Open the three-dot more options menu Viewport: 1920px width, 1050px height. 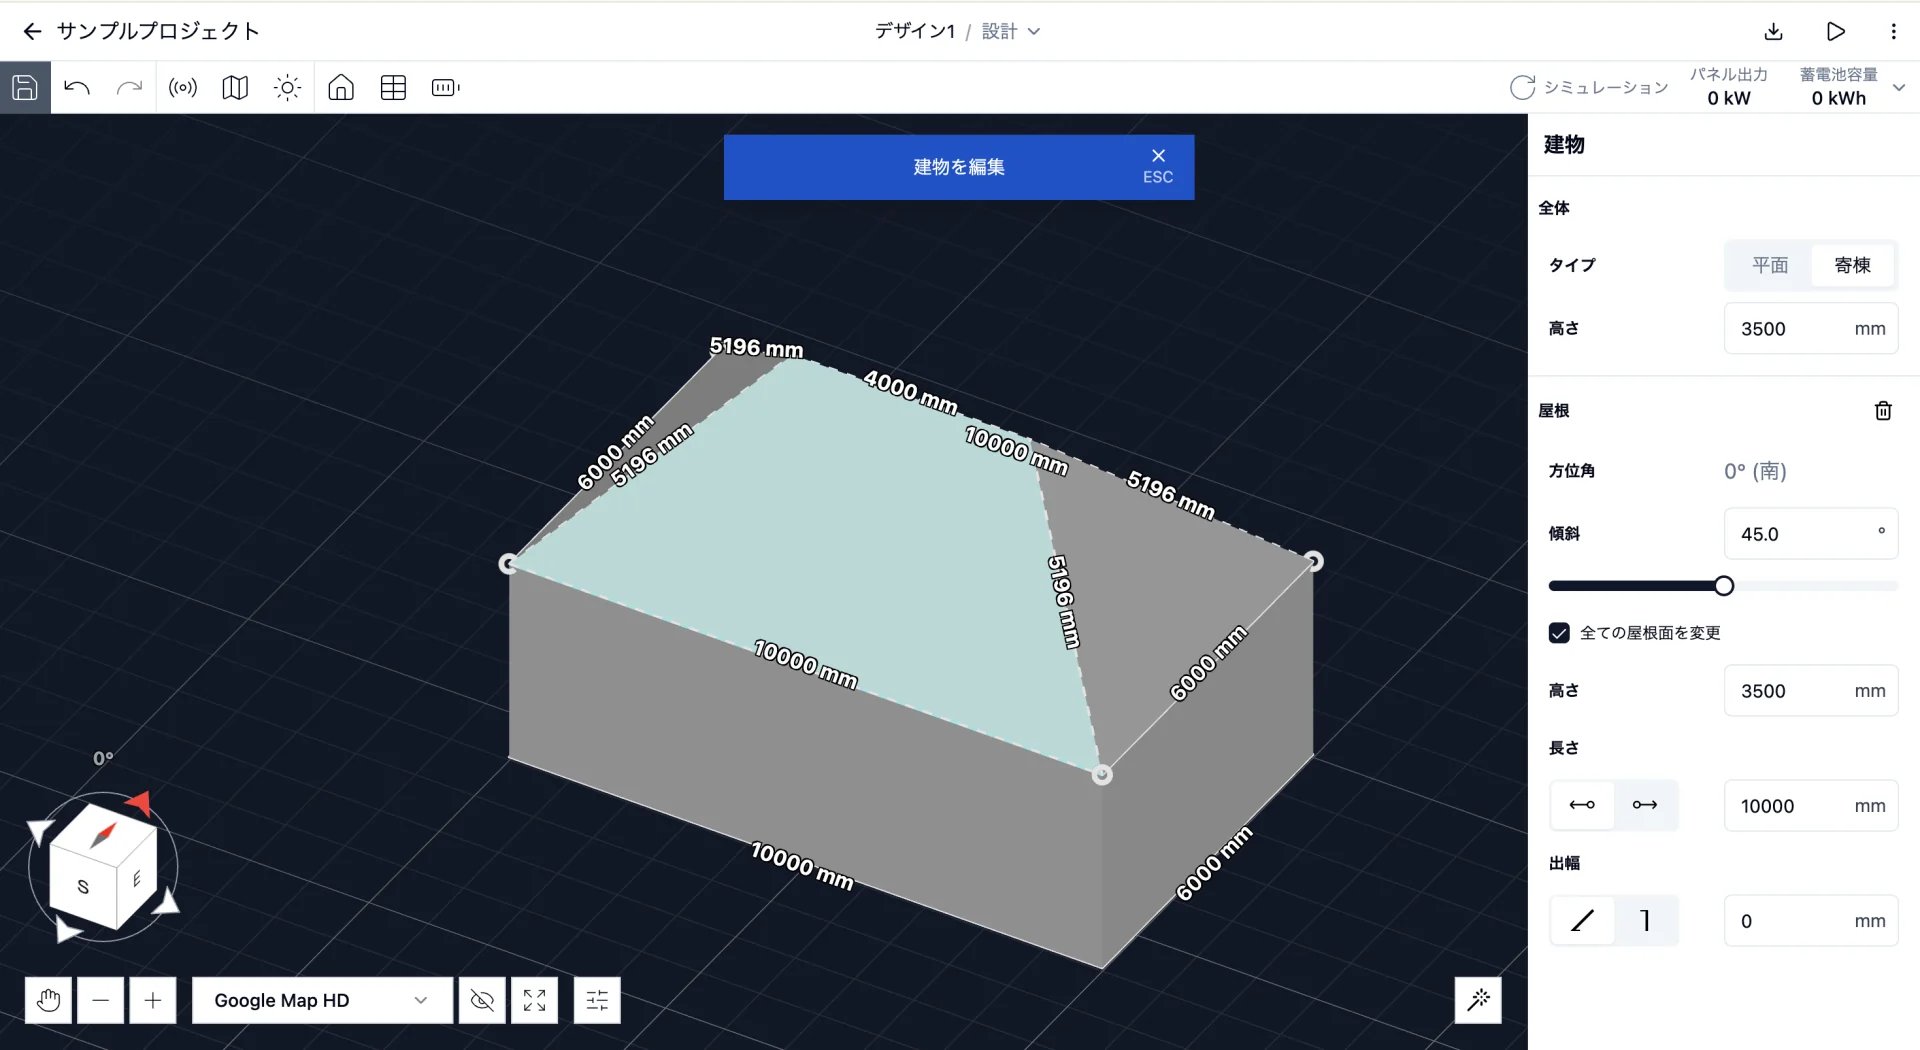(1893, 31)
